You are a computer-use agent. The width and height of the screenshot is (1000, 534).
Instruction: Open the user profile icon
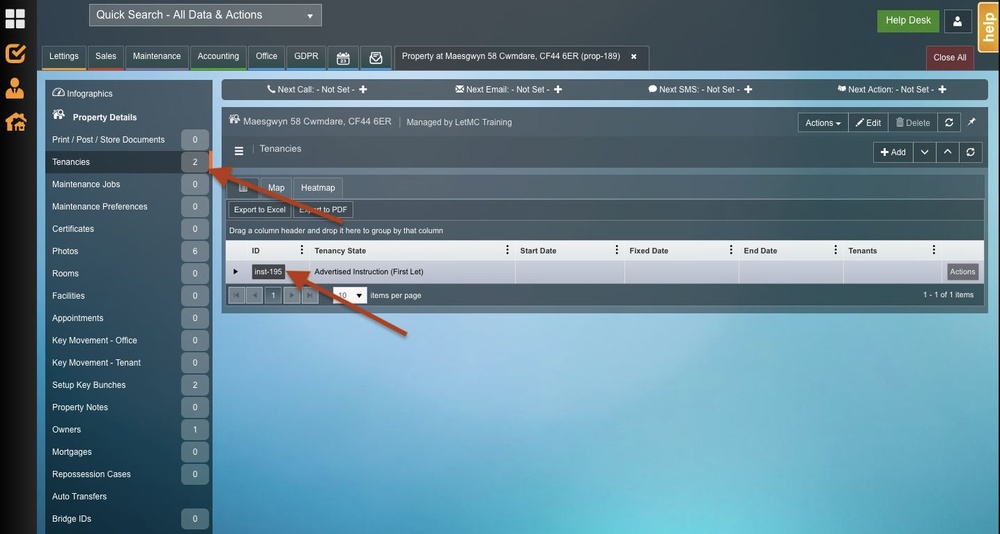(957, 21)
